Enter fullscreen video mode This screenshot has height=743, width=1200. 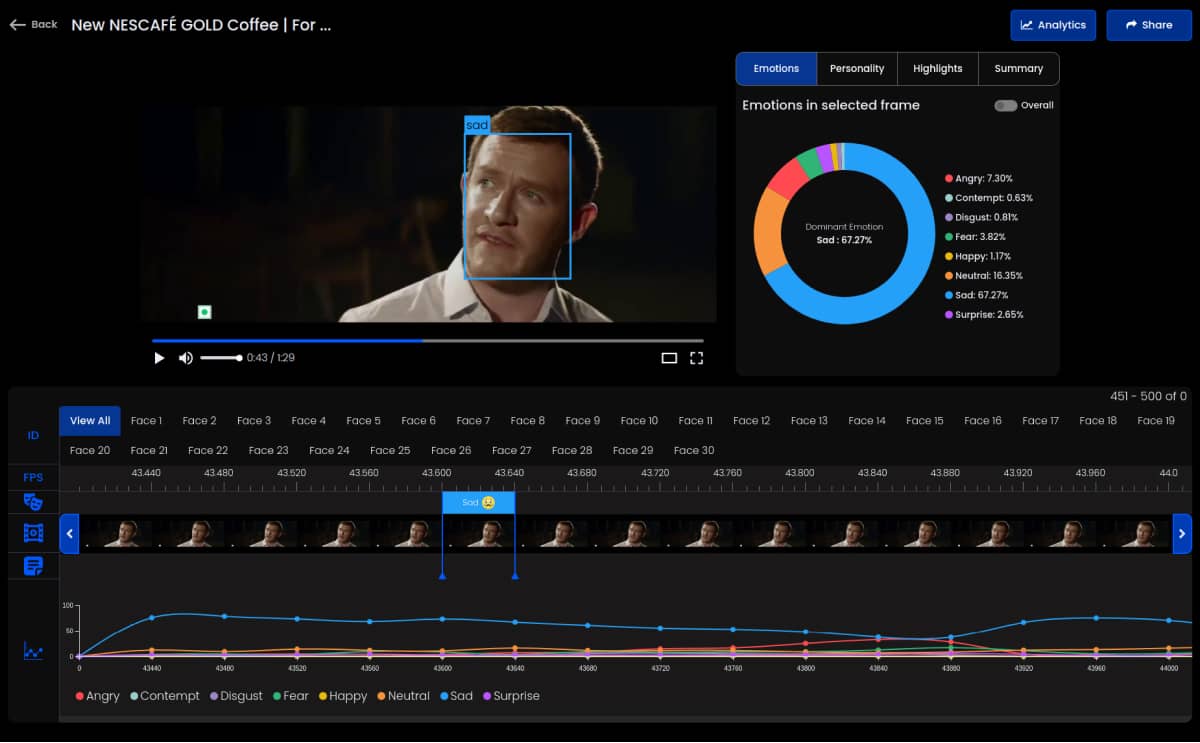697,358
